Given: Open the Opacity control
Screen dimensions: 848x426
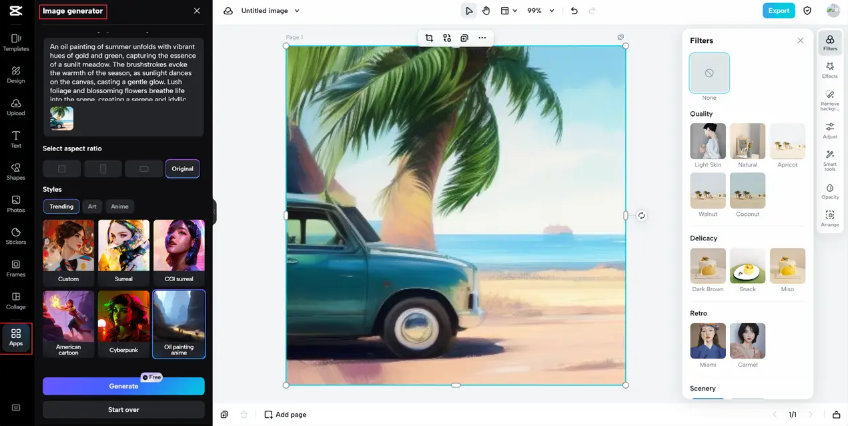Looking at the screenshot, I should click(x=830, y=191).
